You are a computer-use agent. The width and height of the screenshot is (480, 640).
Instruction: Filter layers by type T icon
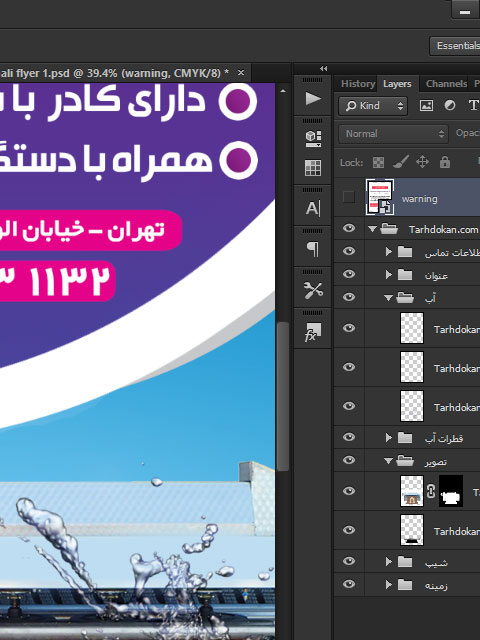click(473, 106)
